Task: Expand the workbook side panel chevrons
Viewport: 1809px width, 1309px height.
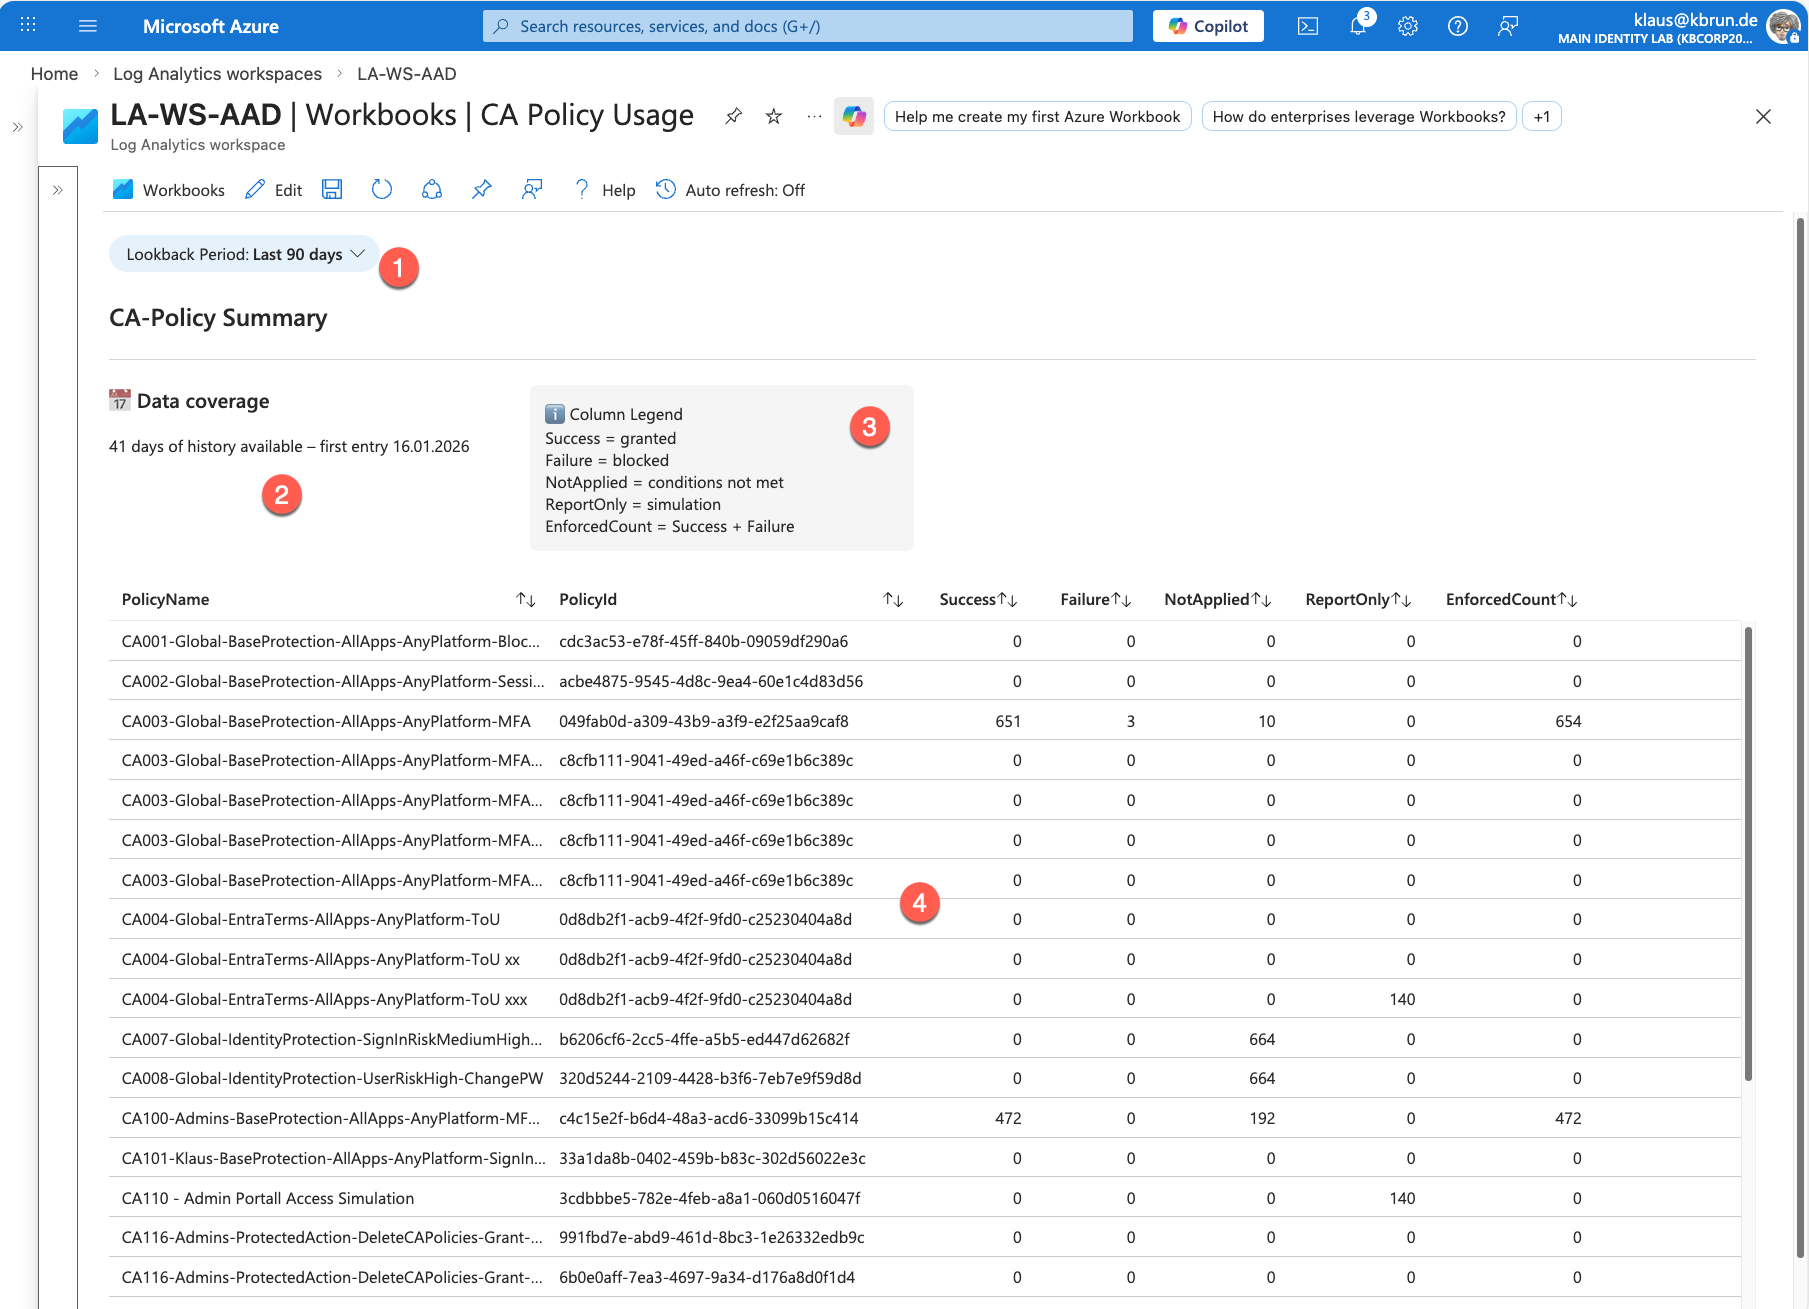Action: pos(58,190)
